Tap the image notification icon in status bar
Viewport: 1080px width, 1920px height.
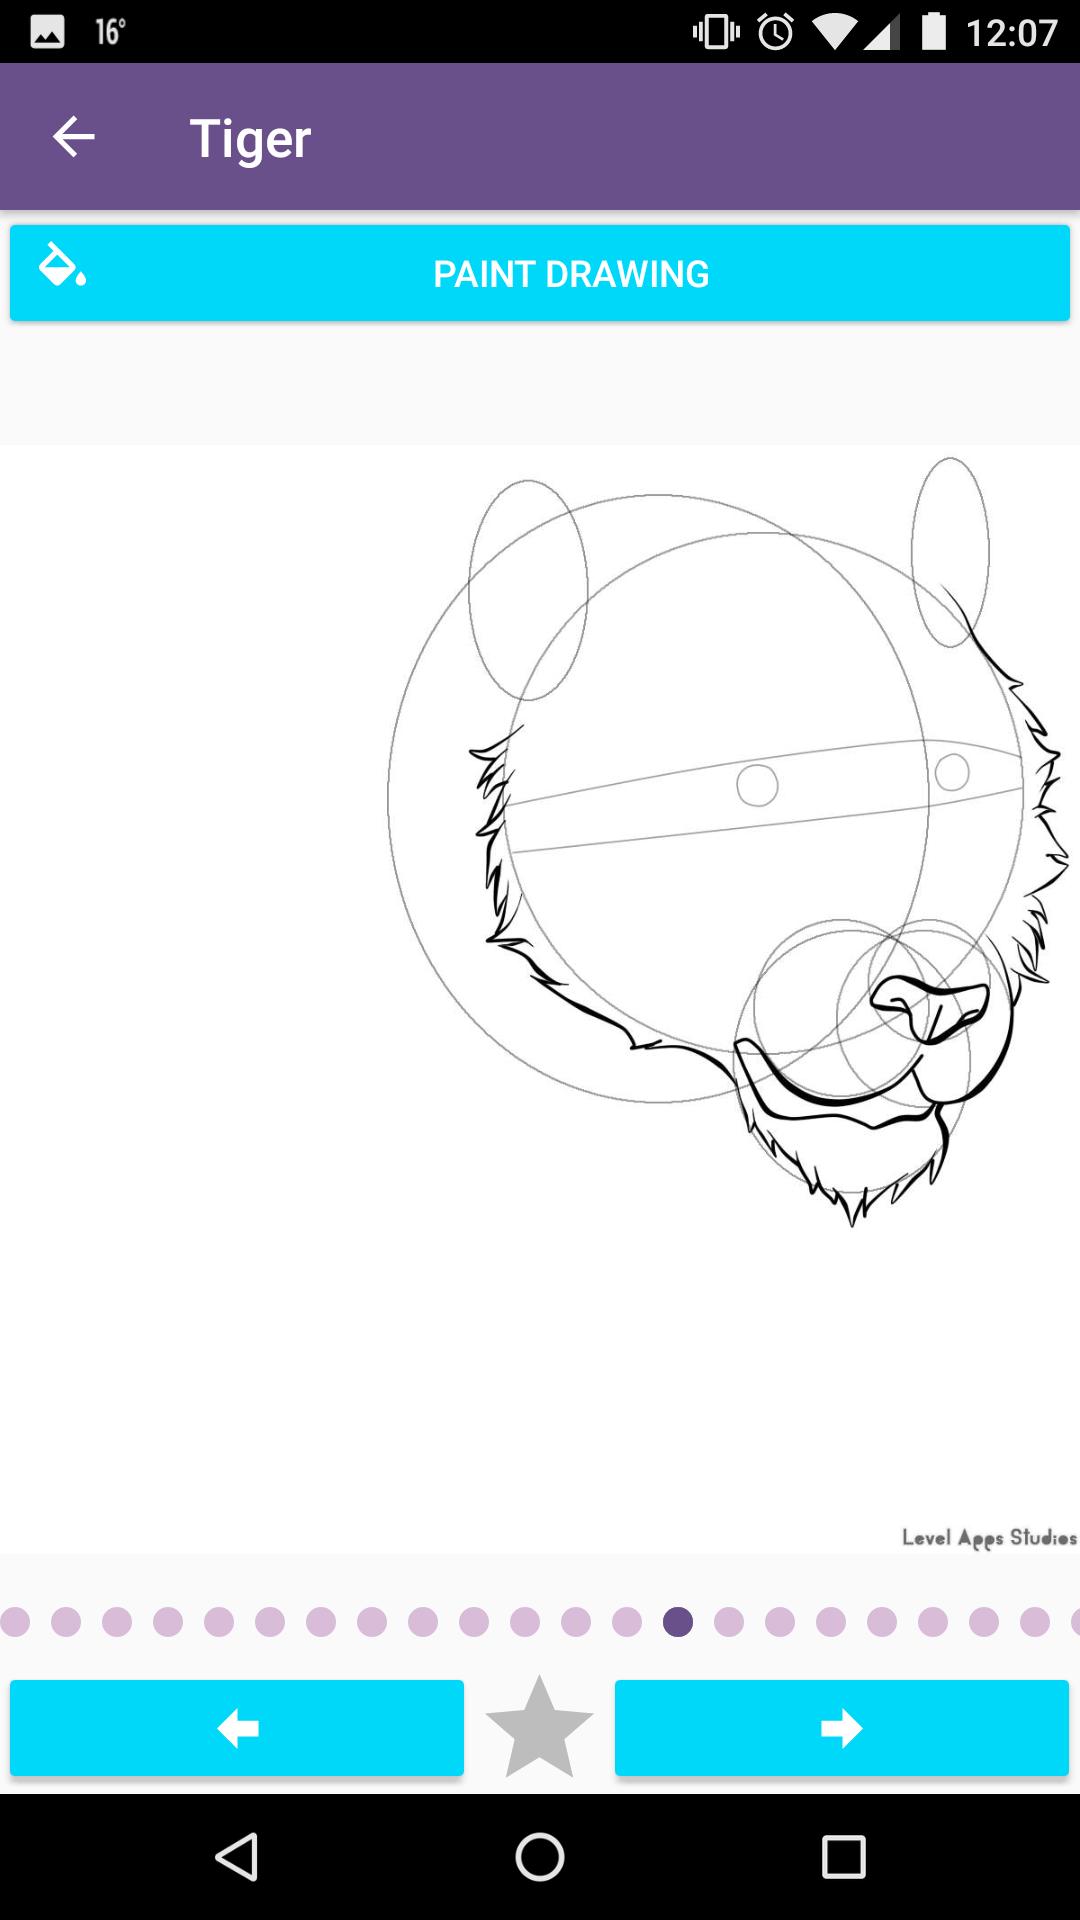pyautogui.click(x=47, y=32)
